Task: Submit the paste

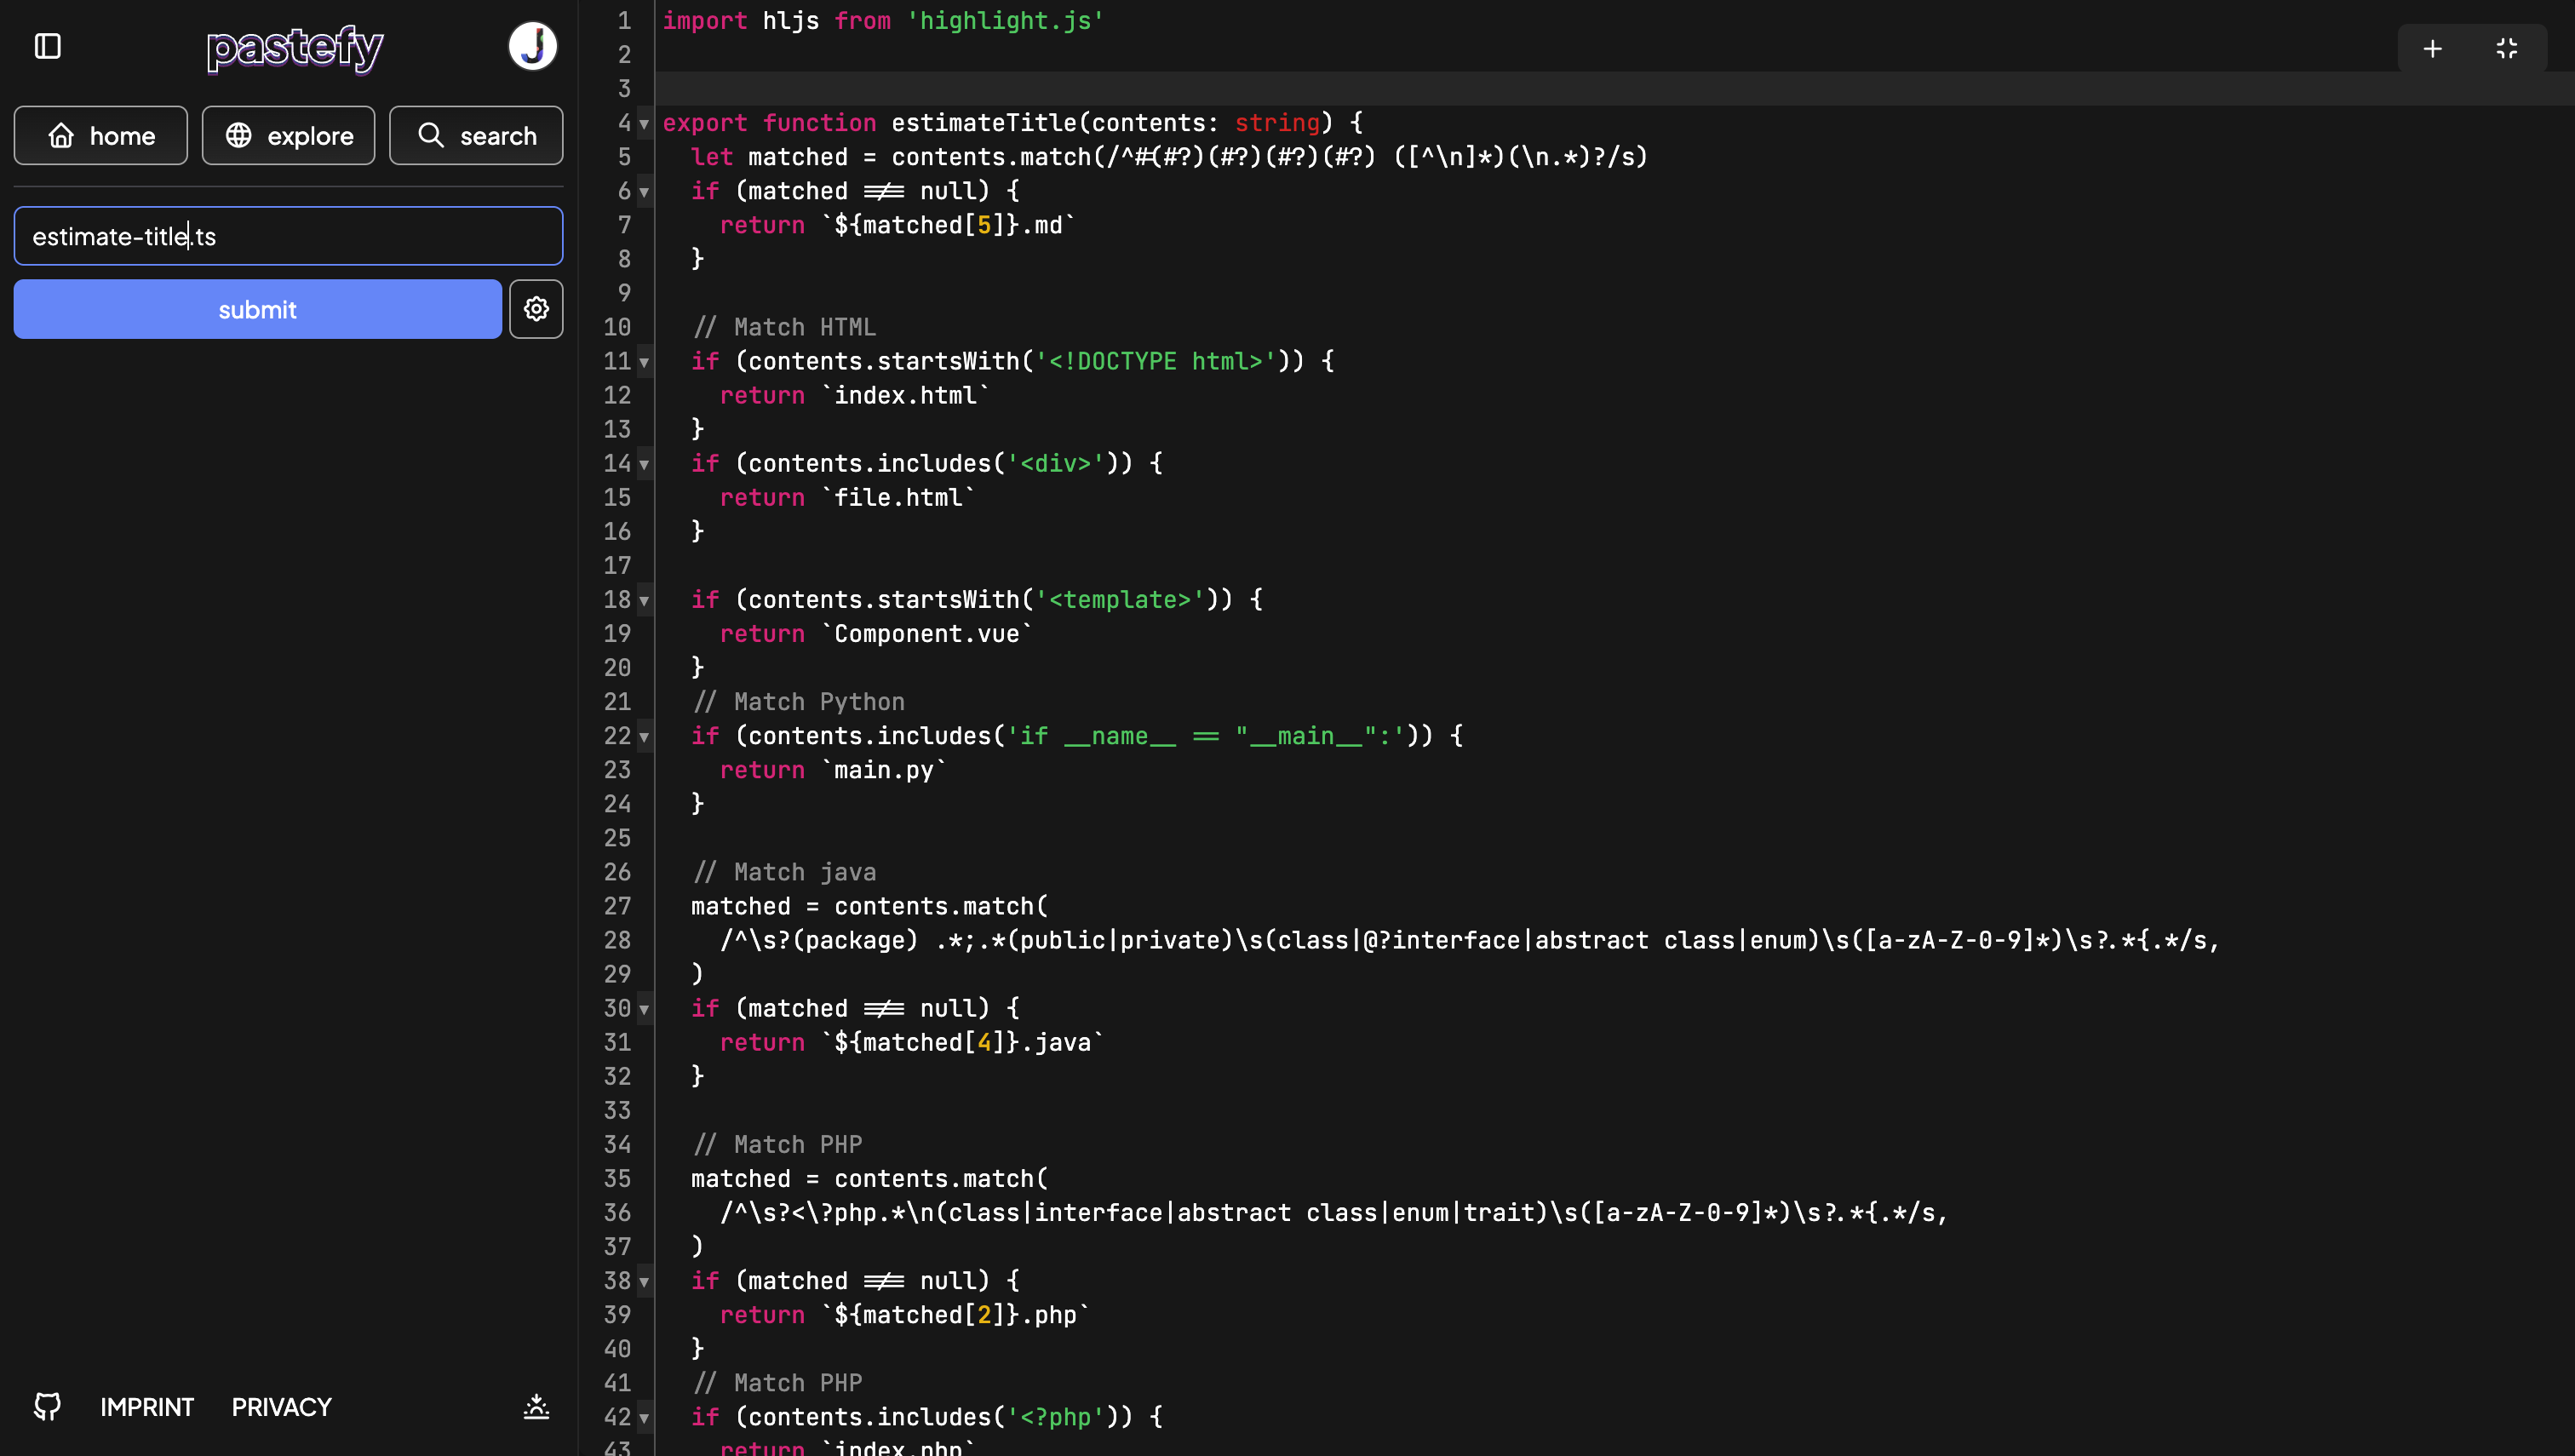Action: click(x=257, y=309)
